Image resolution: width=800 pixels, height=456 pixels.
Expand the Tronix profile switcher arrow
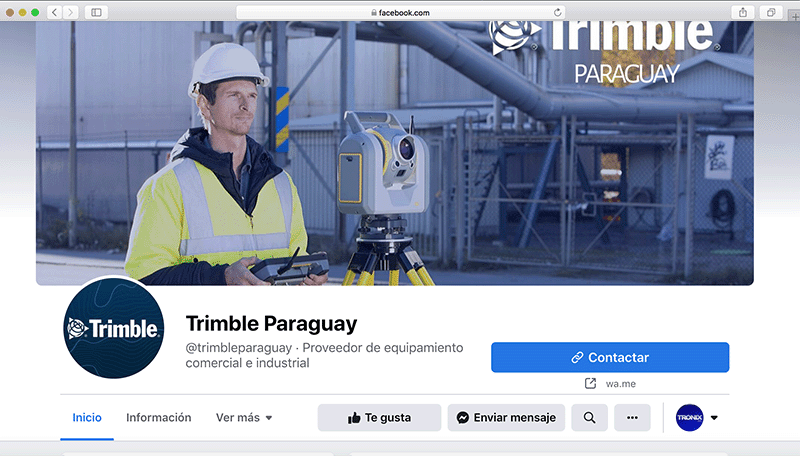point(714,418)
